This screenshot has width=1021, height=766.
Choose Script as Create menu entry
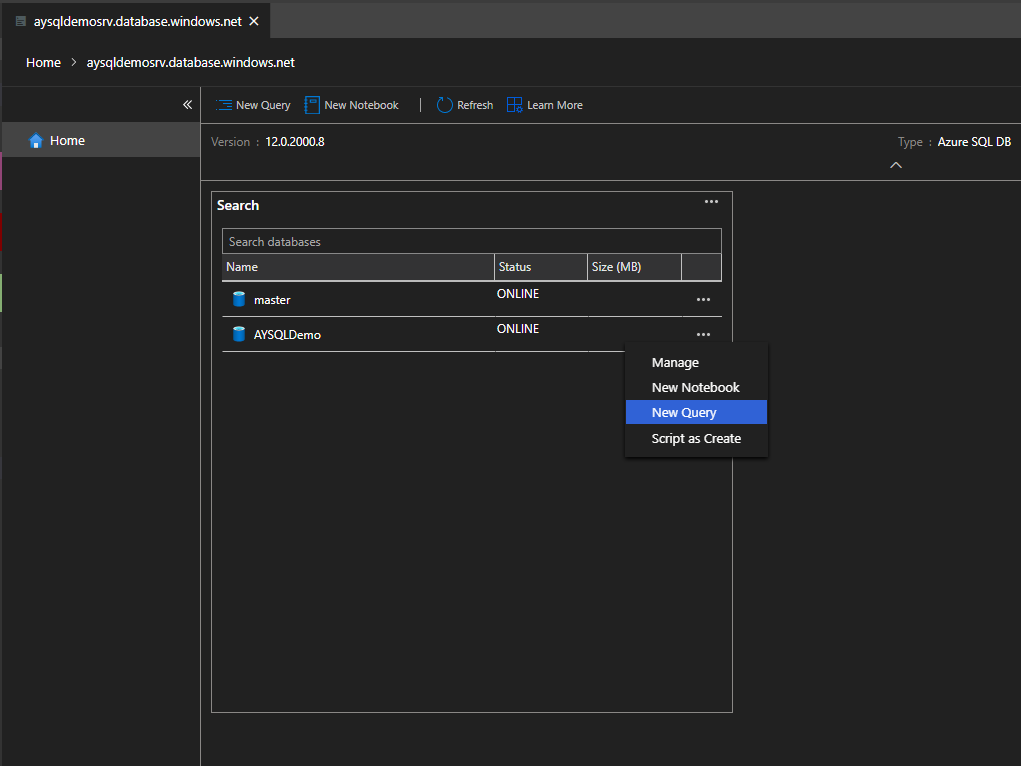(696, 438)
